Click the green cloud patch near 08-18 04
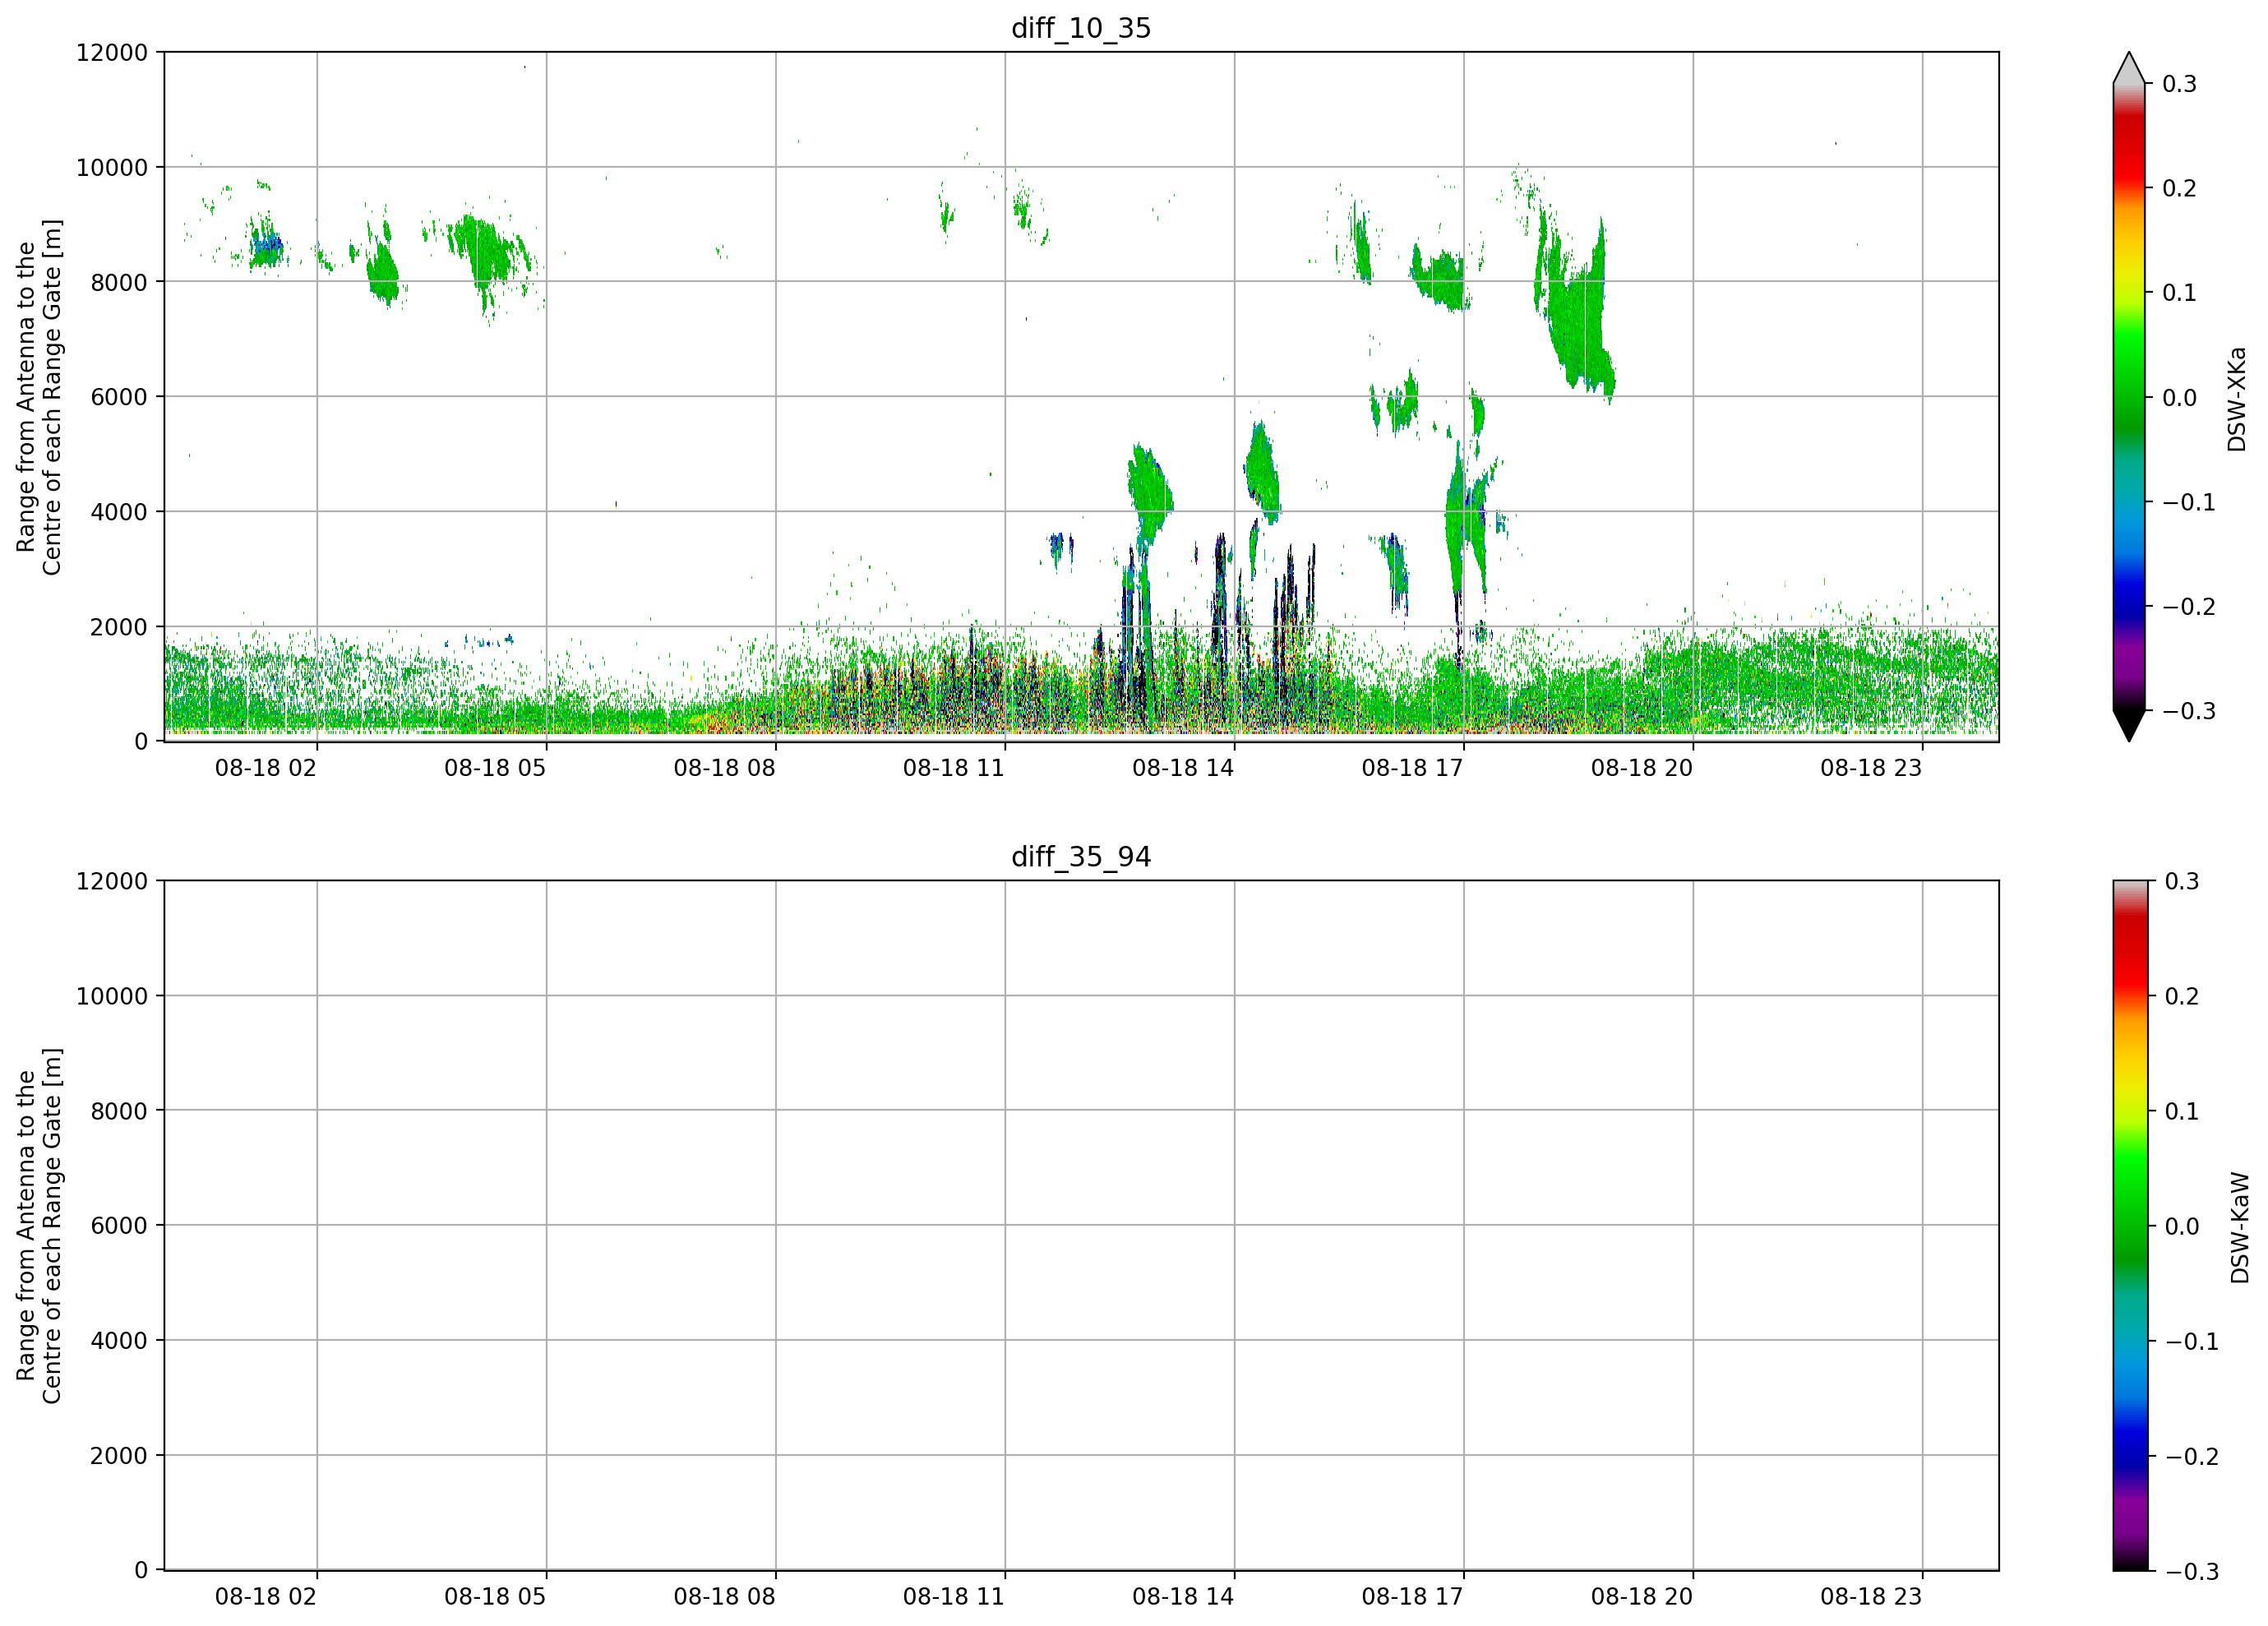 [488, 255]
